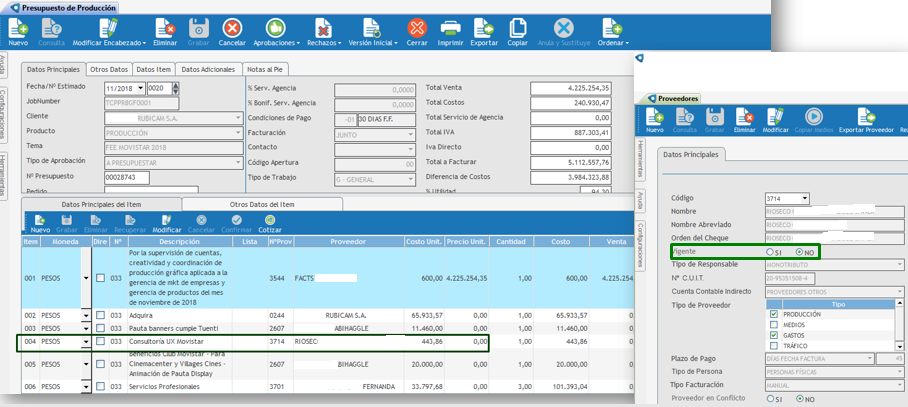Viewport: 908px width, 407px height.
Task: Click the Nº Presupuesto input field
Action: click(x=127, y=177)
